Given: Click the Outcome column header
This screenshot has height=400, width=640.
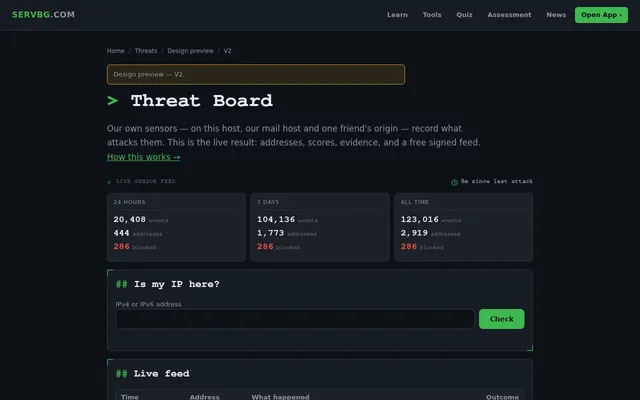Looking at the screenshot, I should (502, 397).
